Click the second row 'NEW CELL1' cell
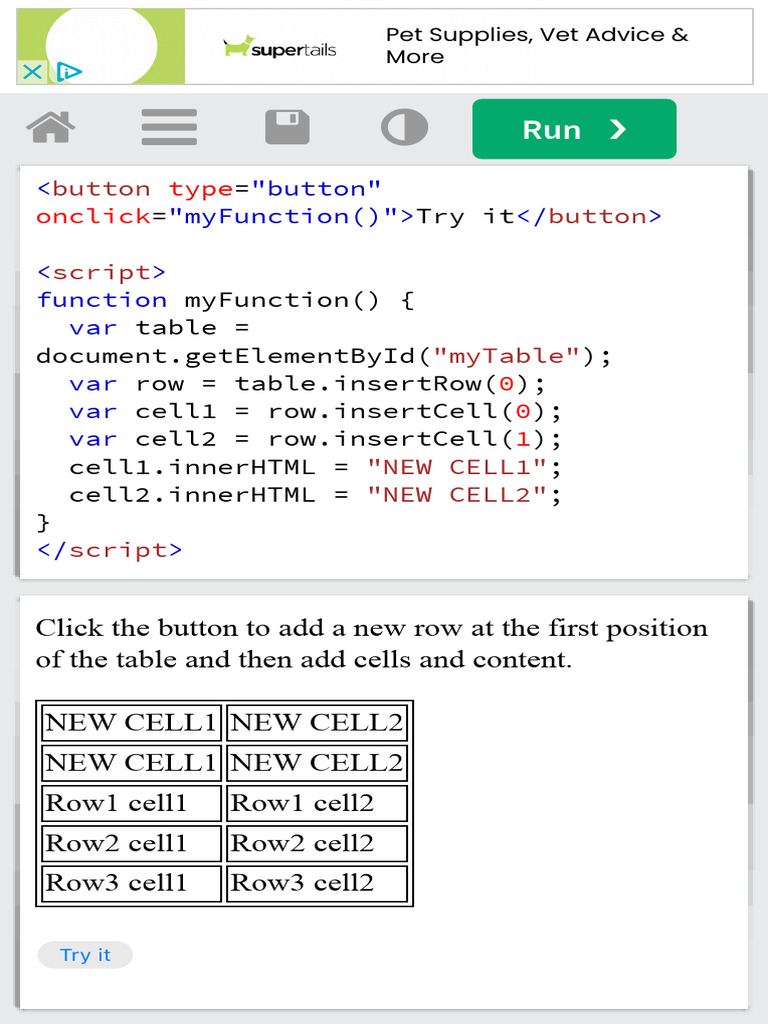Screen dimensions: 768x1024 coord(131,762)
